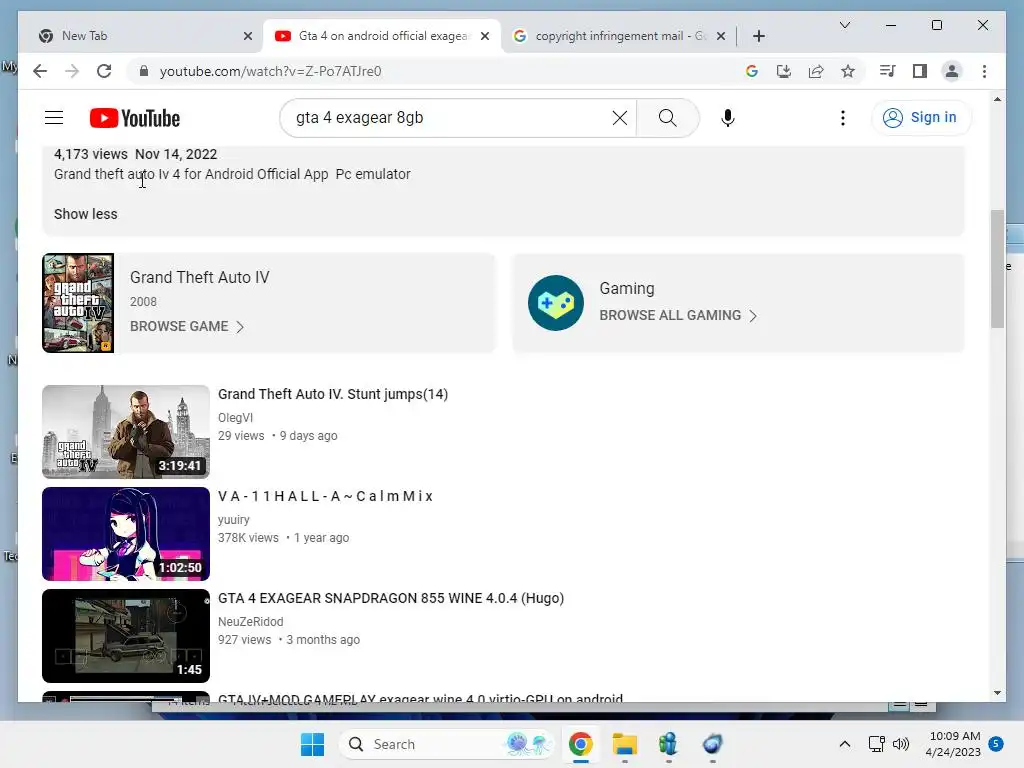The image size is (1024, 768).
Task: Open Grand Theft Auto IV. Stunt jumps(14) title
Action: (332, 394)
